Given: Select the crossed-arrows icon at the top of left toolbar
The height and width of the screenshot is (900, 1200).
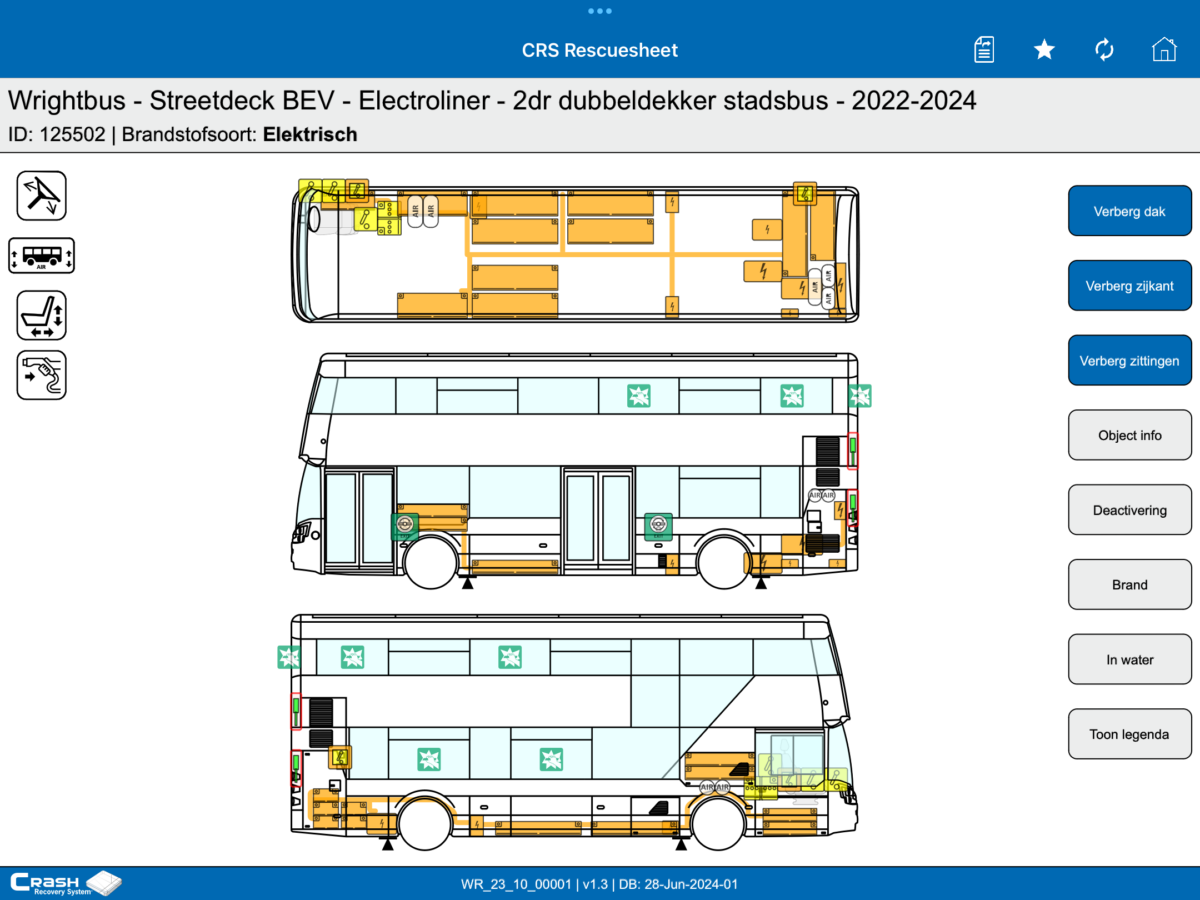Looking at the screenshot, I should (42, 196).
